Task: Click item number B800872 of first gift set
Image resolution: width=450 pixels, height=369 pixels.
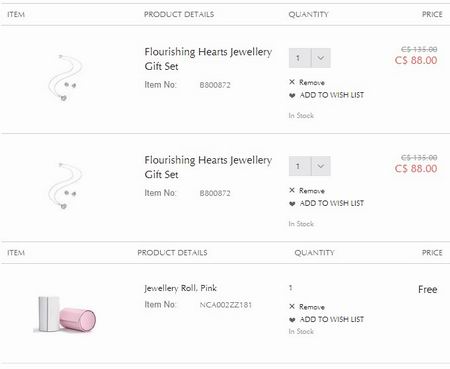Action: click(215, 85)
